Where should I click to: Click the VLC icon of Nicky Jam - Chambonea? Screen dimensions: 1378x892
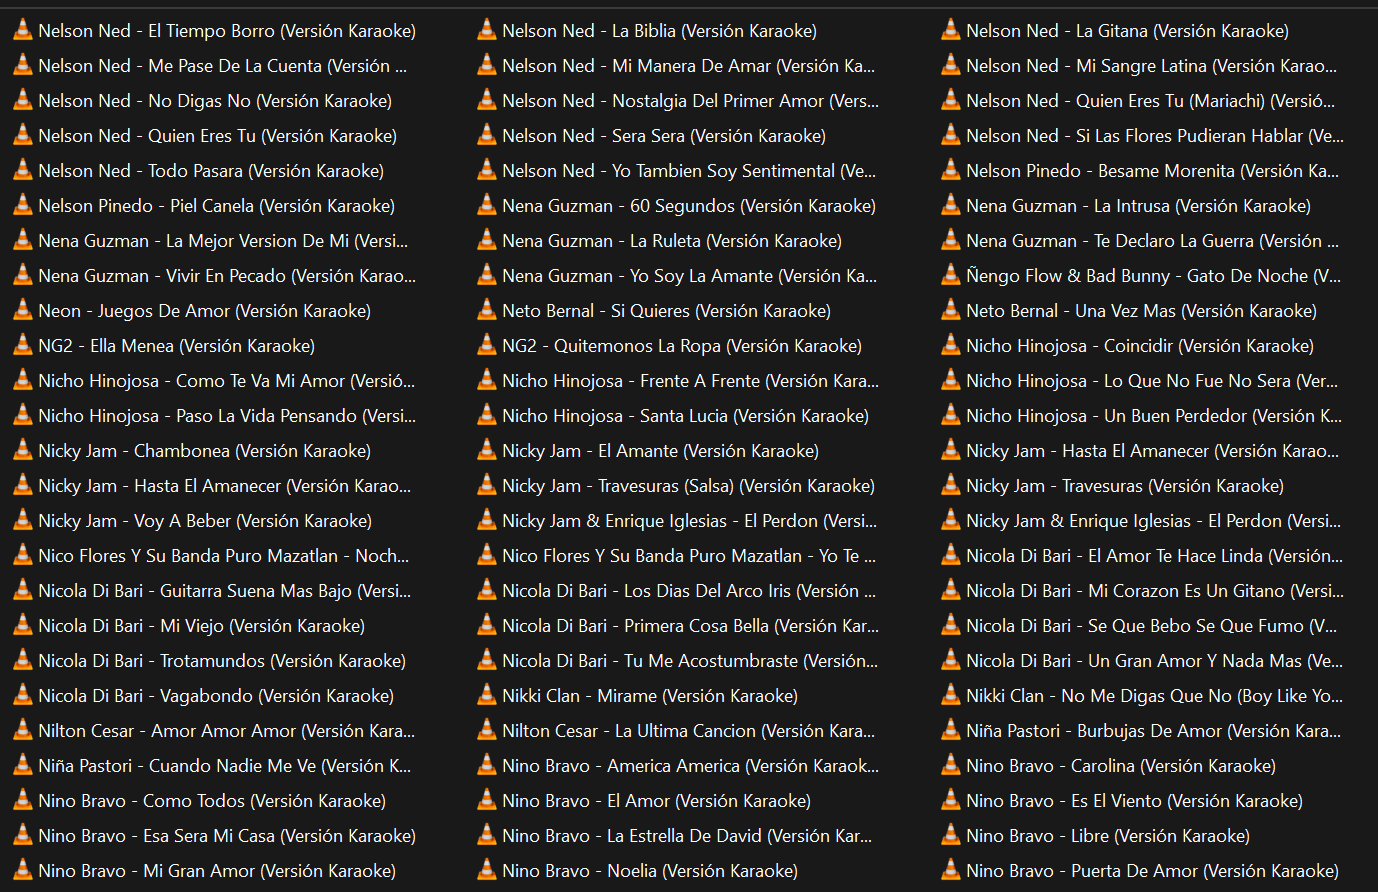pos(23,451)
